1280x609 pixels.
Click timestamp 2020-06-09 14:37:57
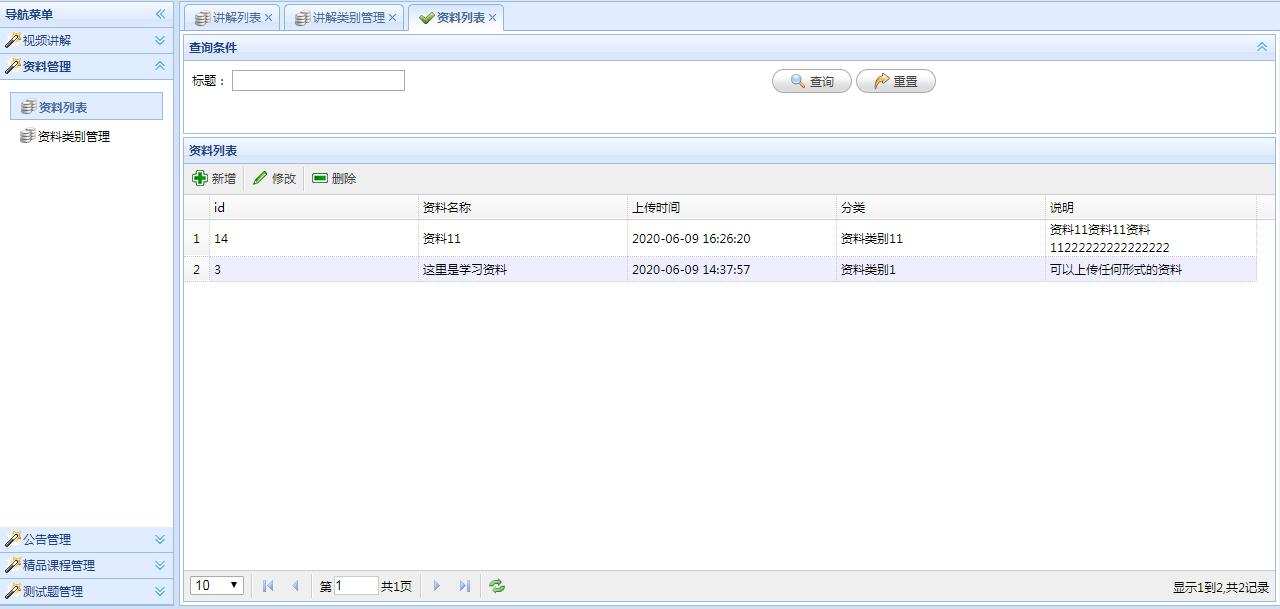point(691,270)
